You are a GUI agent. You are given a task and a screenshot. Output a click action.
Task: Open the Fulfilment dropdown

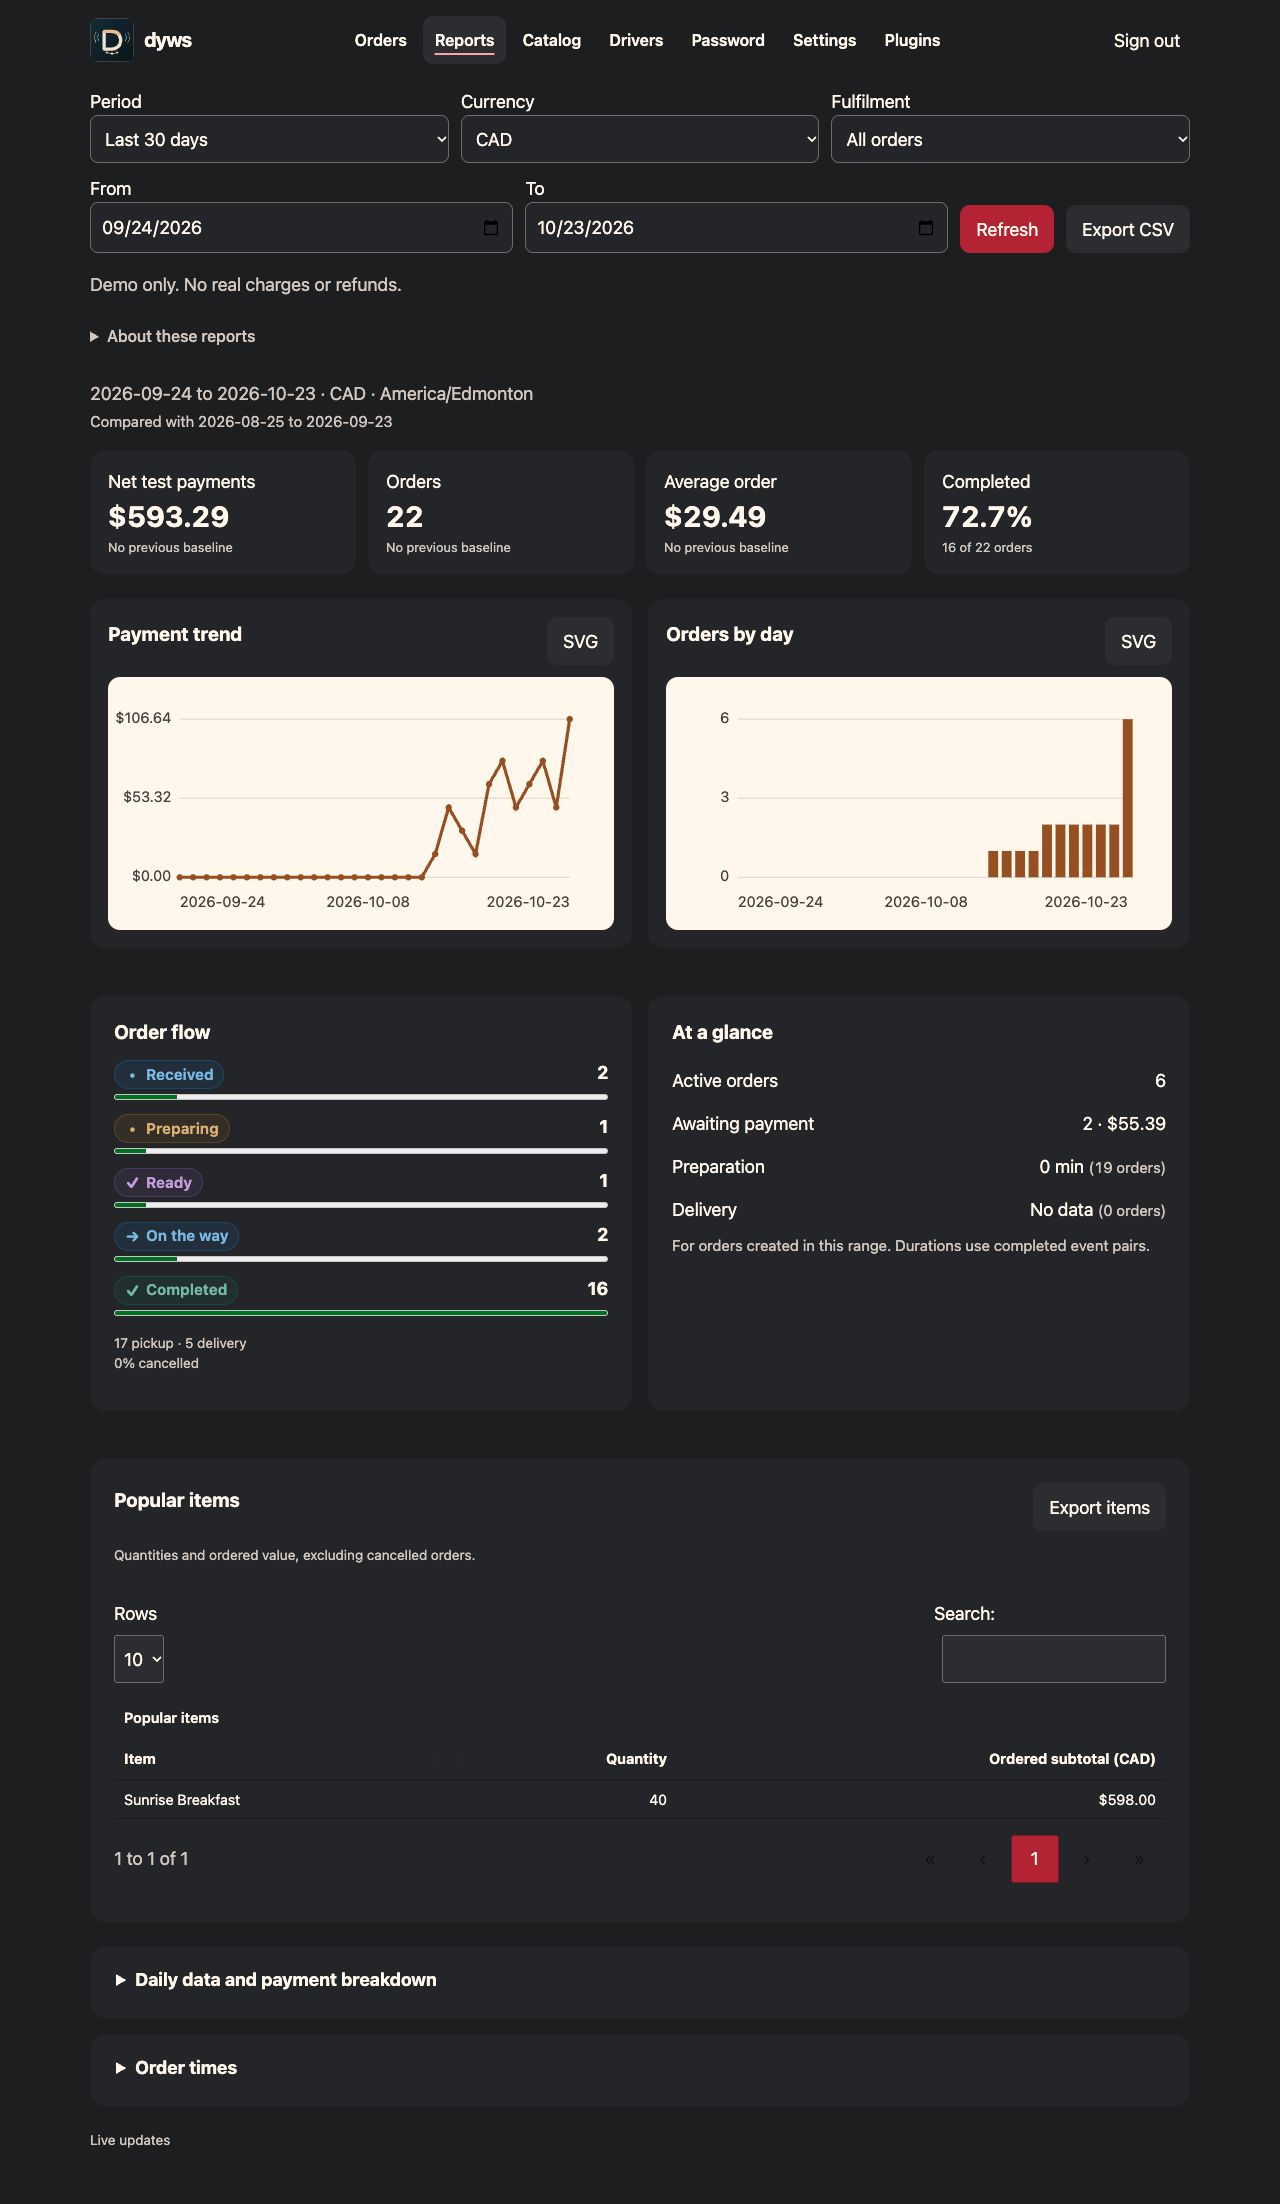[x=1010, y=139]
